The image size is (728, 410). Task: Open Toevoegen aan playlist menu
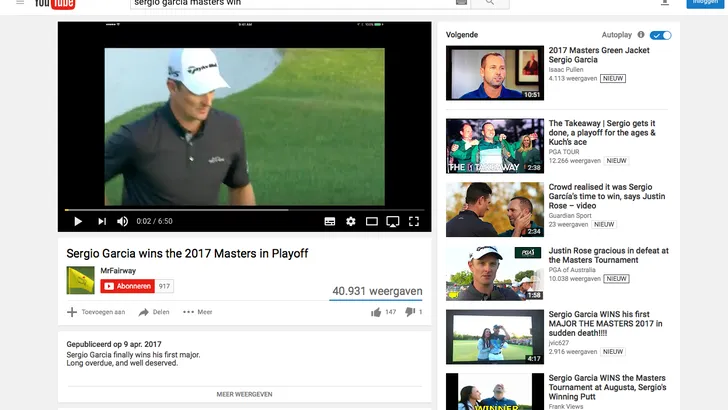point(96,312)
